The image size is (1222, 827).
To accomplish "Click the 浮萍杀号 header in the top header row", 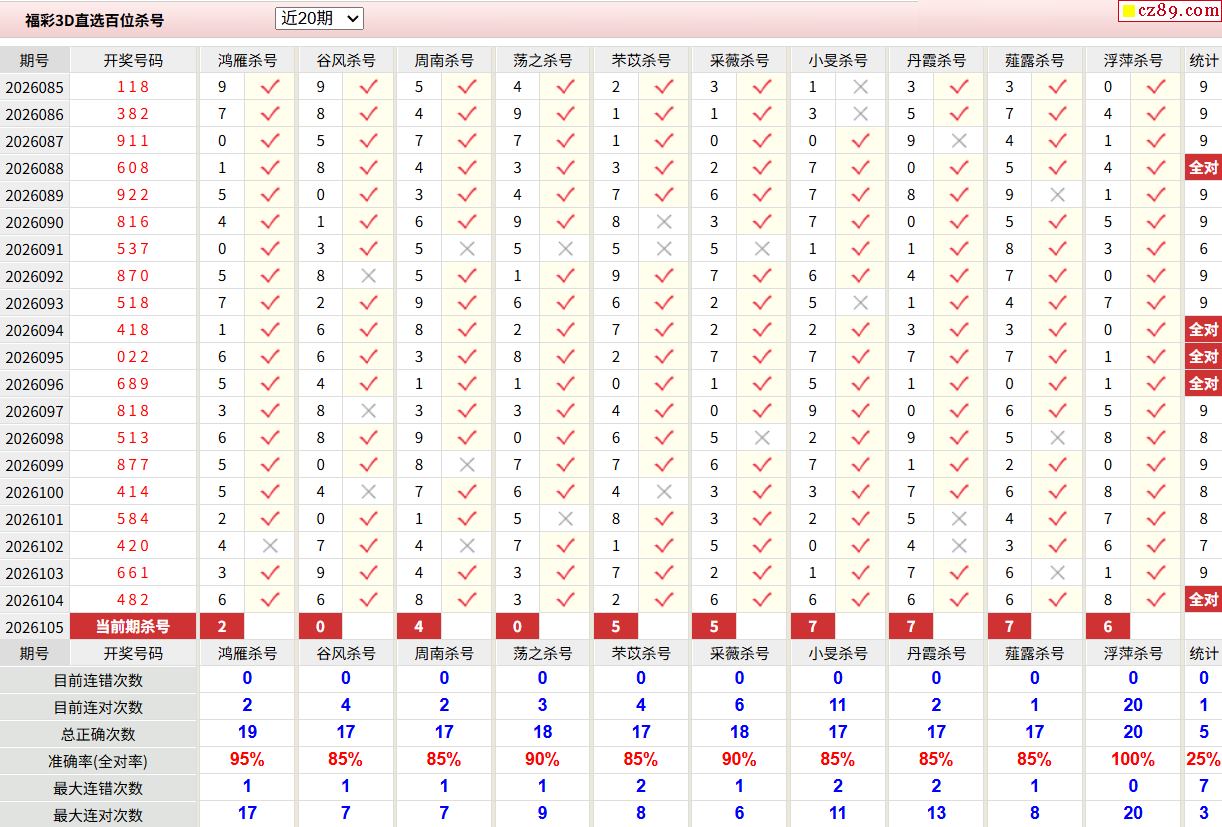I will [1133, 60].
